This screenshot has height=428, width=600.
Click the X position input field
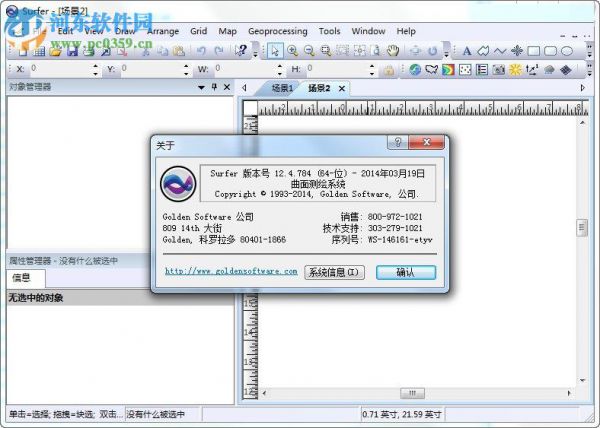(60, 69)
